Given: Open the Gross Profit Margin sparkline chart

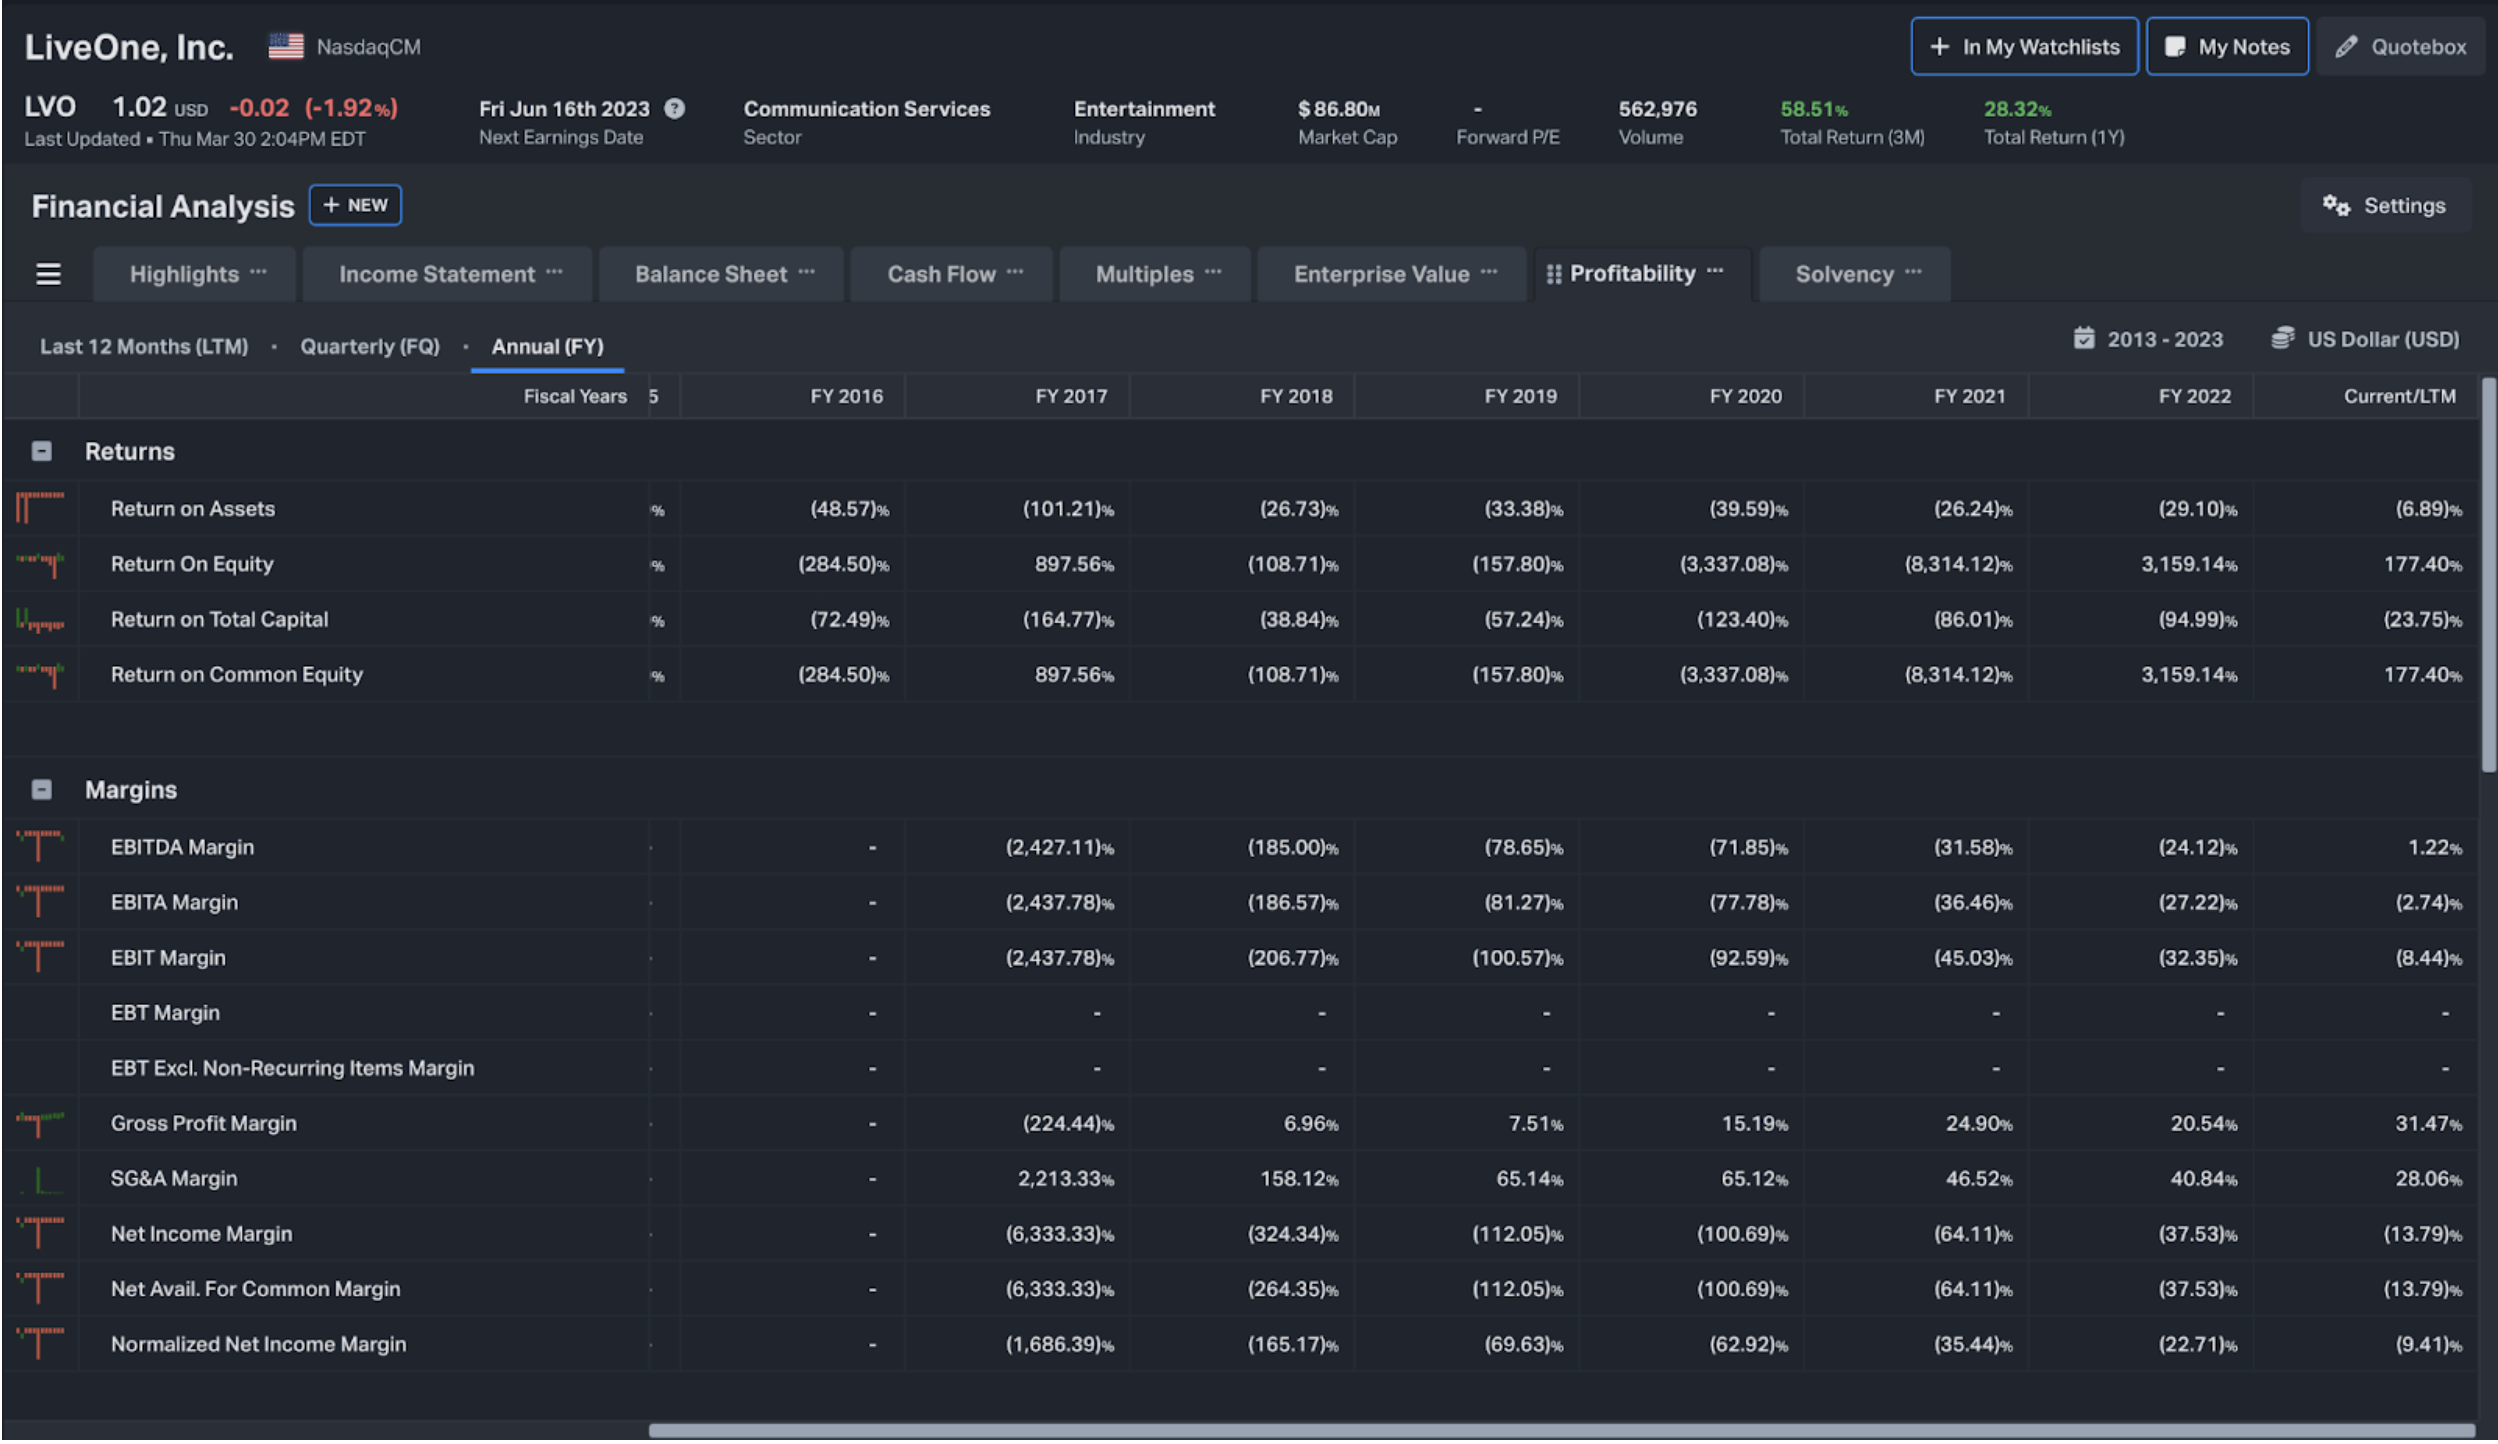Looking at the screenshot, I should (40, 1123).
